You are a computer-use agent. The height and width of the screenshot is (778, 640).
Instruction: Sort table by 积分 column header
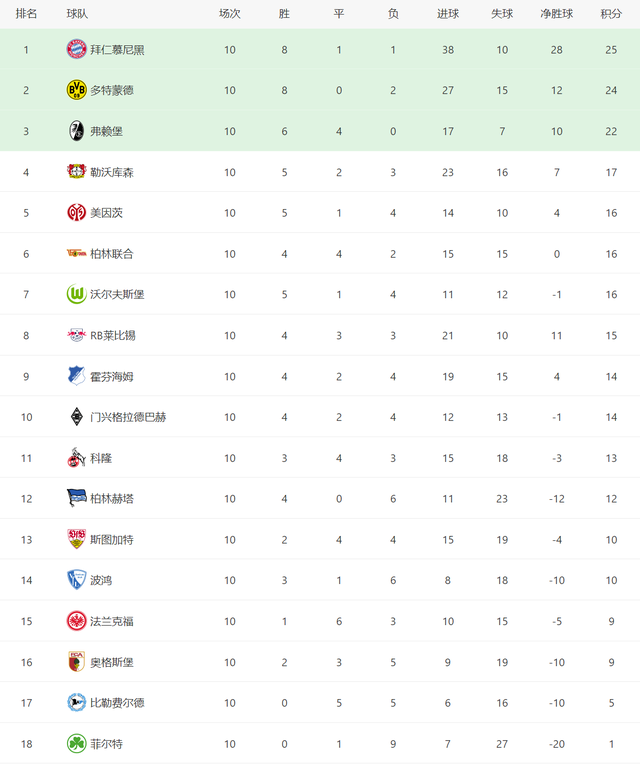611,14
